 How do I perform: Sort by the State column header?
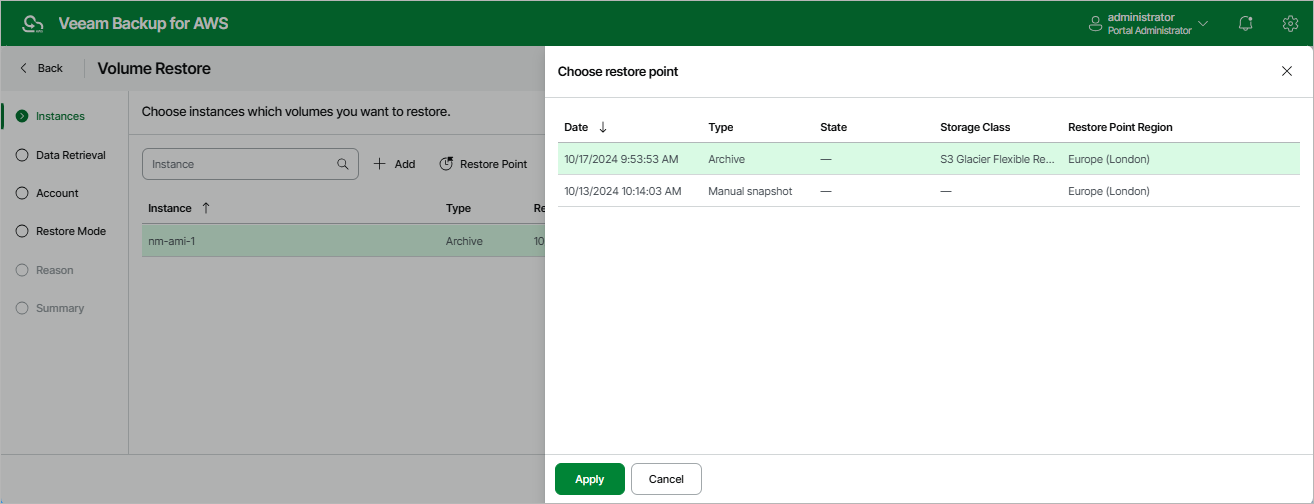coord(833,127)
